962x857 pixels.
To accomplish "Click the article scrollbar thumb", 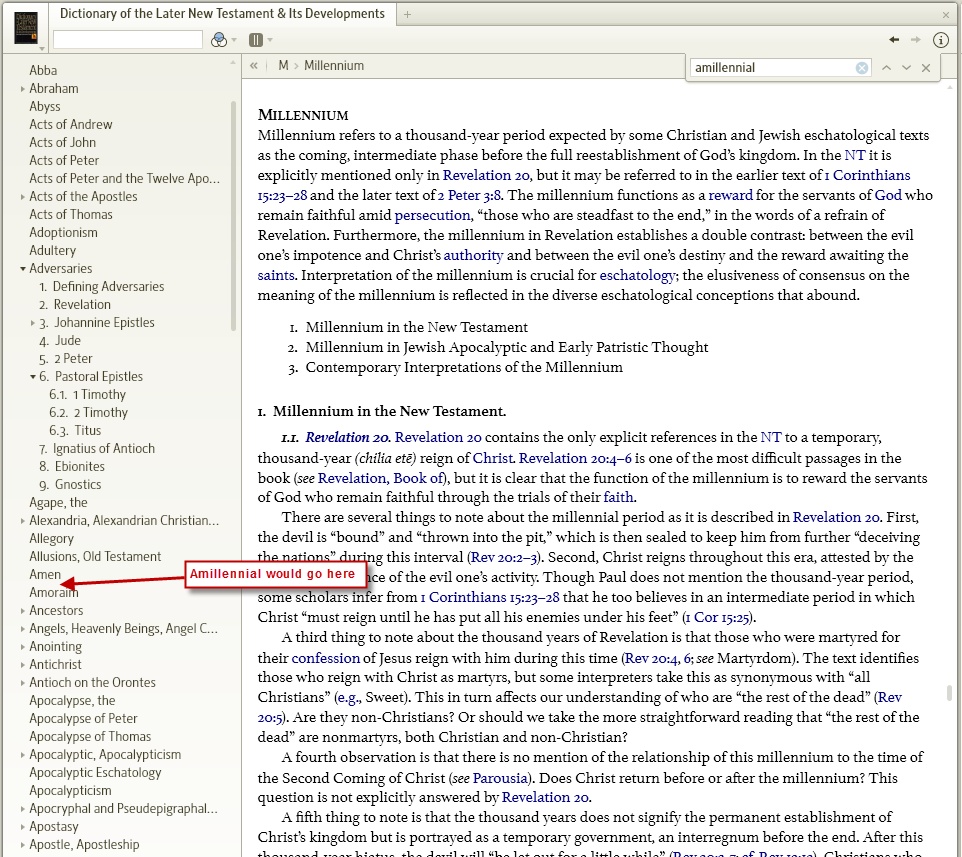I will click(x=949, y=693).
